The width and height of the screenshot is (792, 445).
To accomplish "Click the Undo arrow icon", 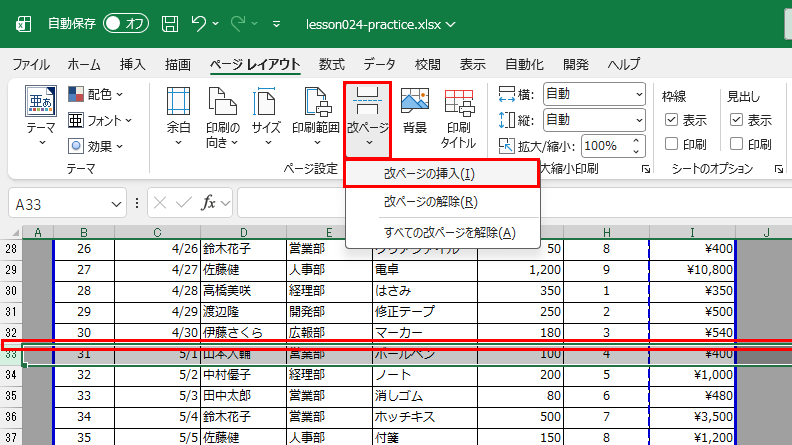I will coord(199,23).
